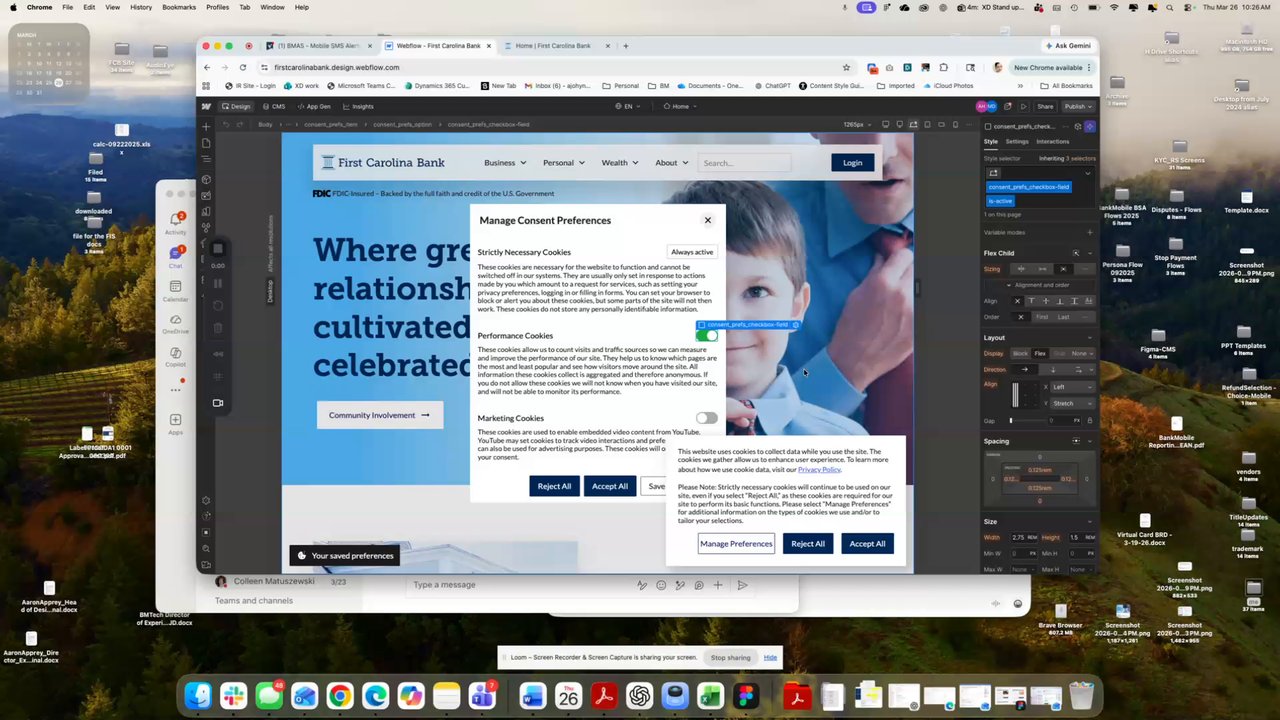Expand Alignment and order section
The height and width of the screenshot is (720, 1280).
tap(1041, 285)
